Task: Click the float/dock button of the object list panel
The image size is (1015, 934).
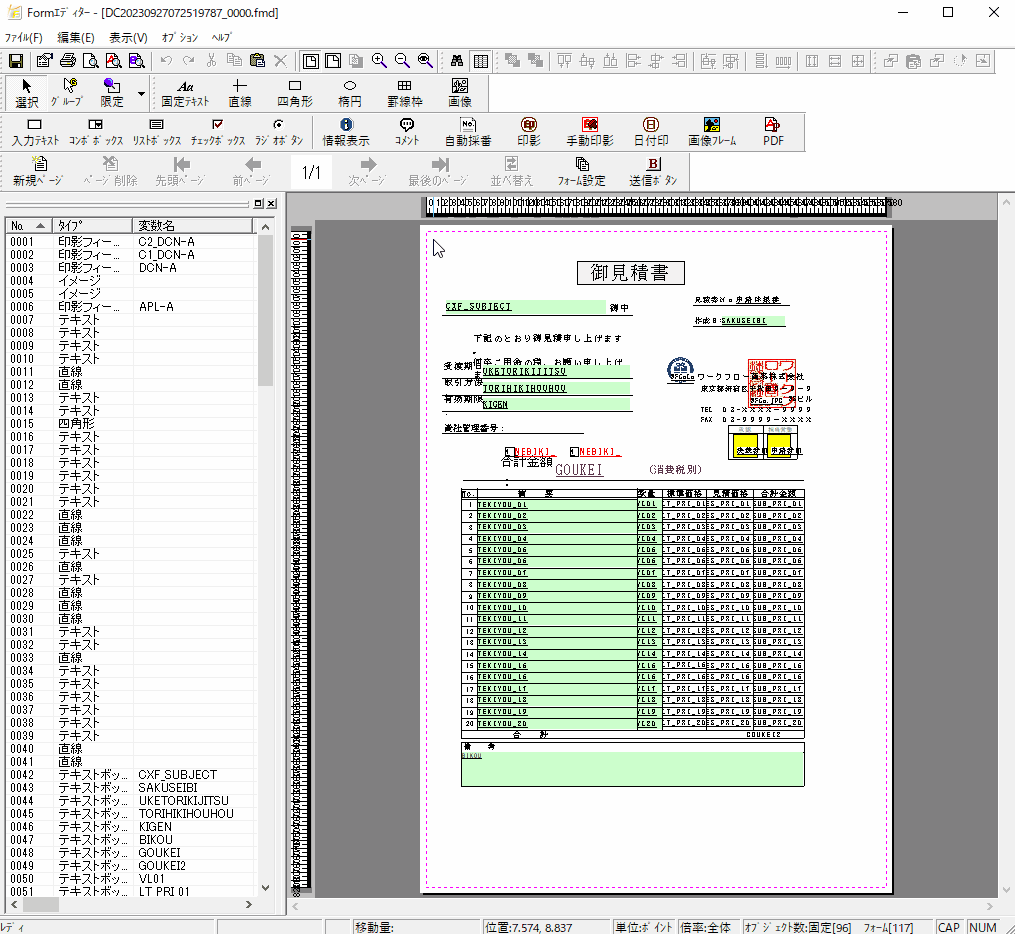Action: [x=258, y=203]
